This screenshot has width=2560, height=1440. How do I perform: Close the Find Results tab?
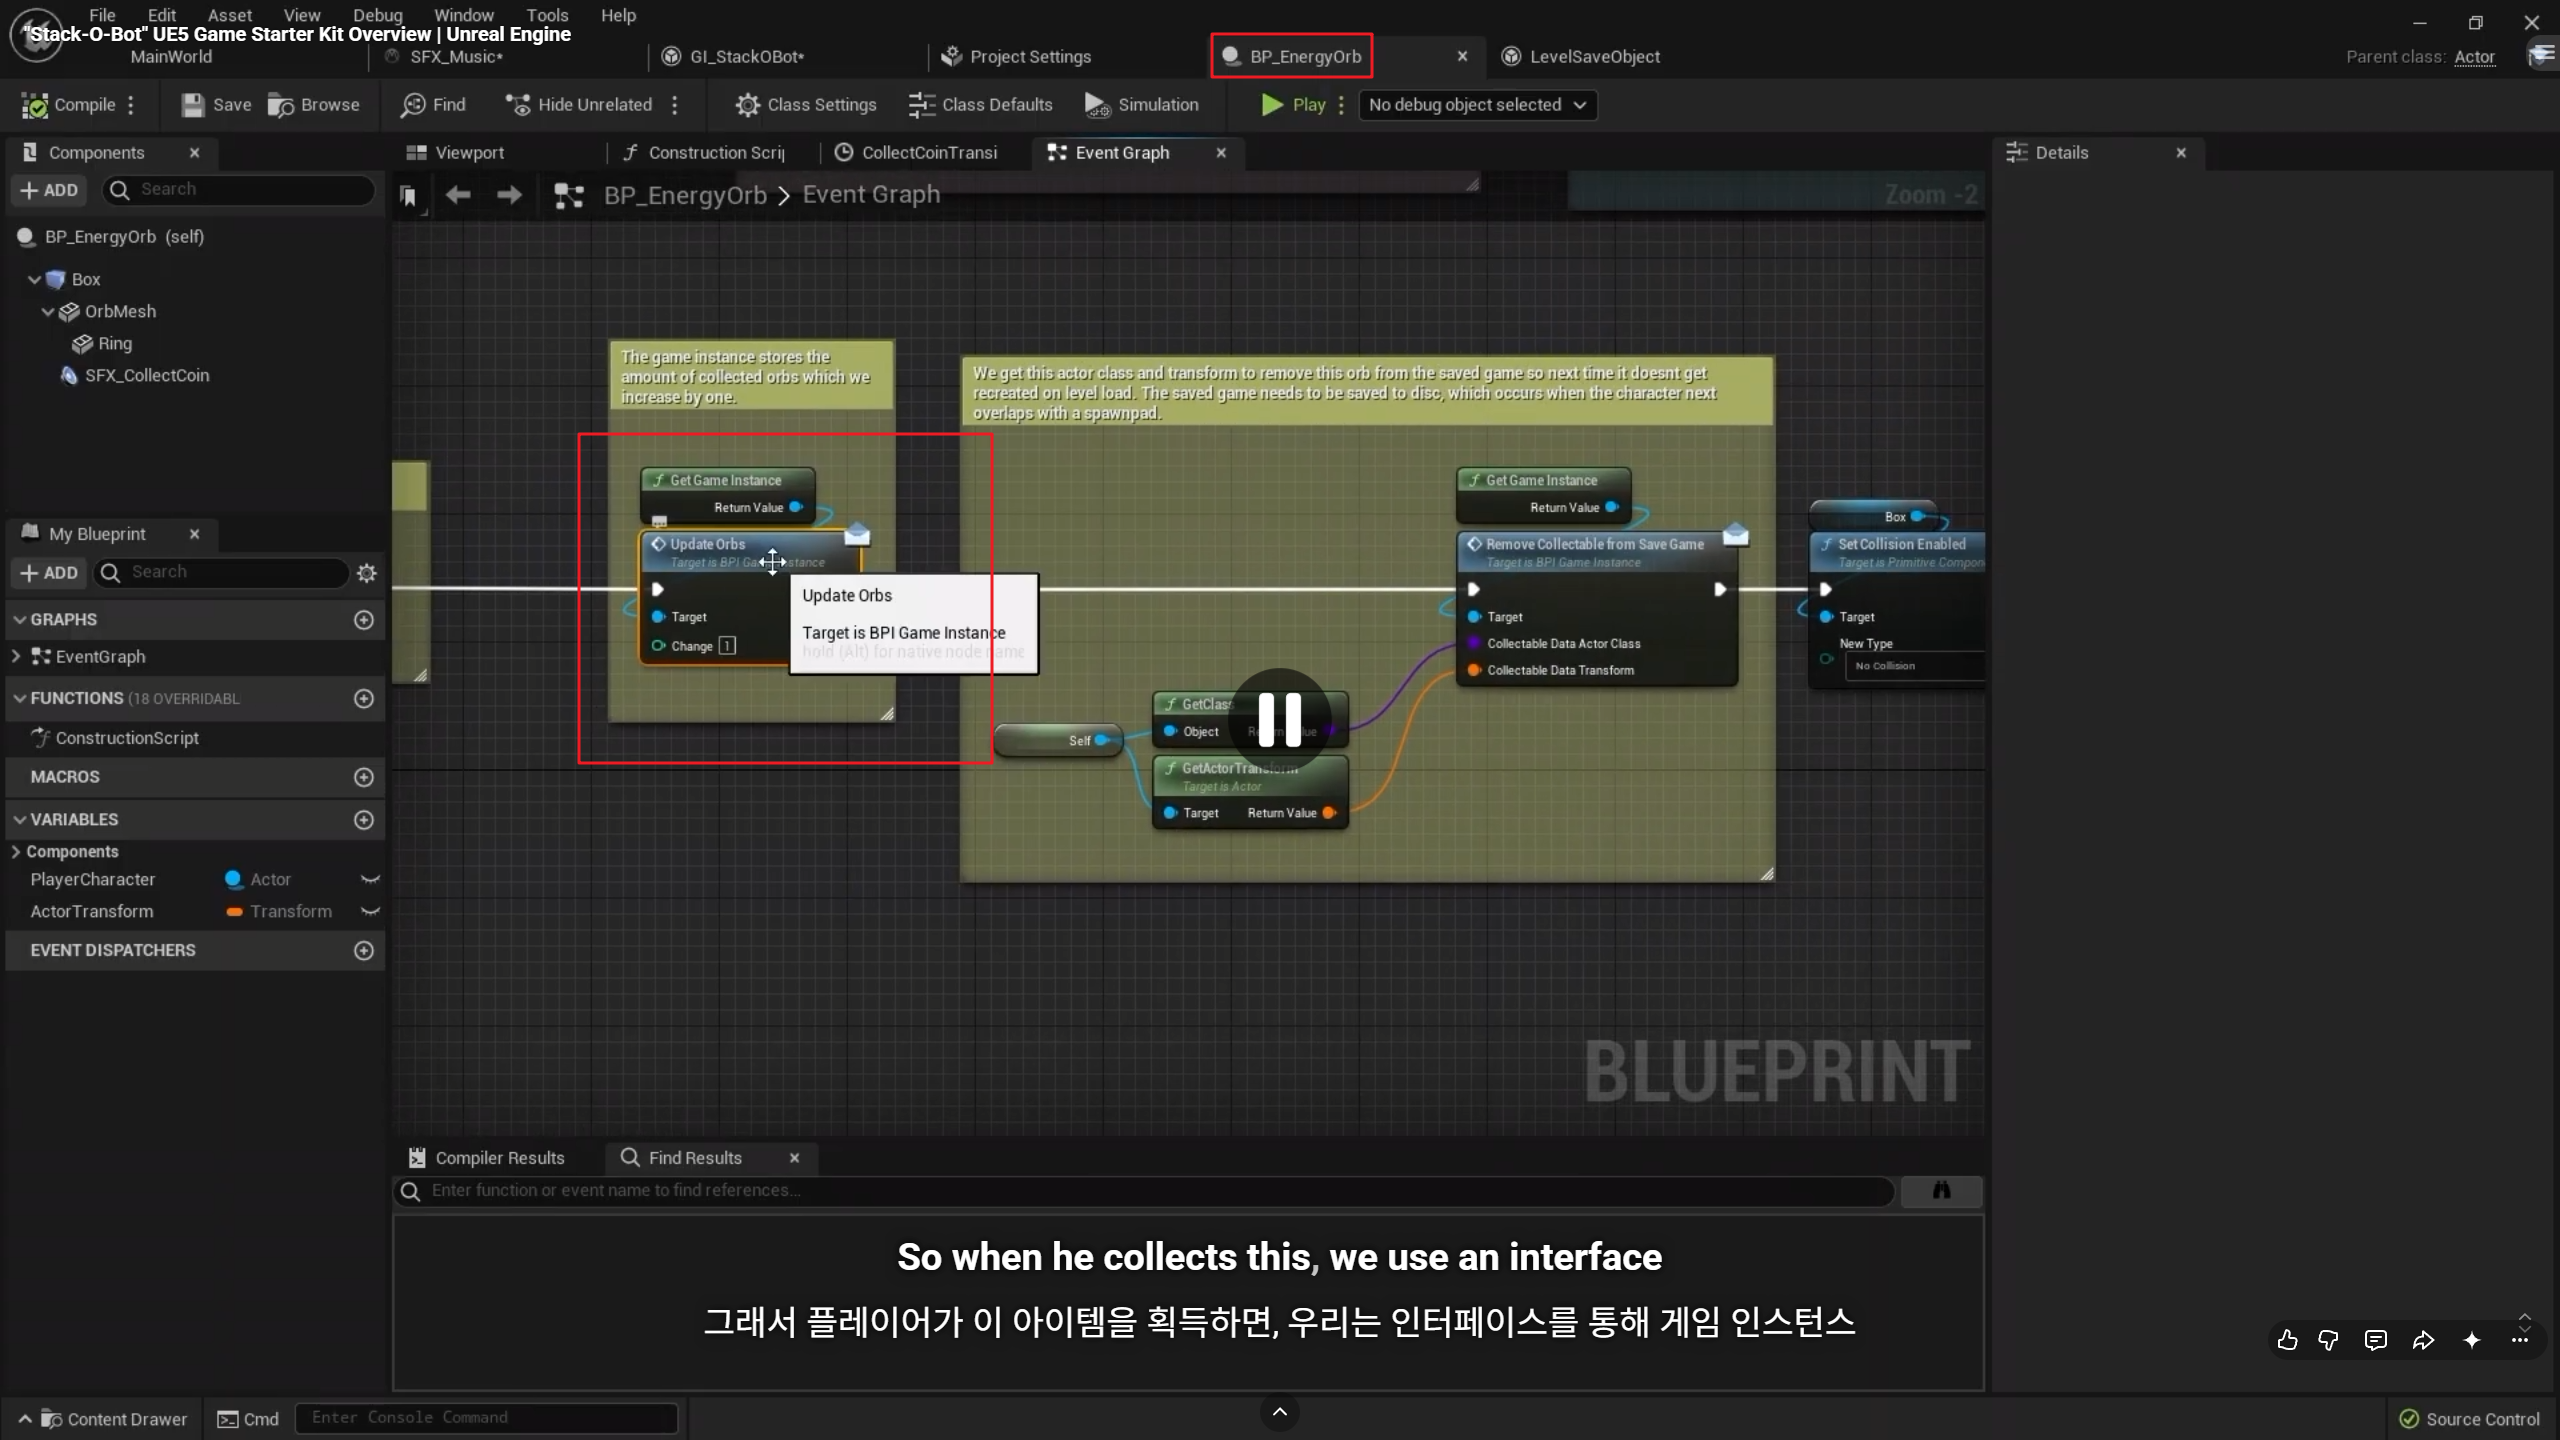(794, 1158)
